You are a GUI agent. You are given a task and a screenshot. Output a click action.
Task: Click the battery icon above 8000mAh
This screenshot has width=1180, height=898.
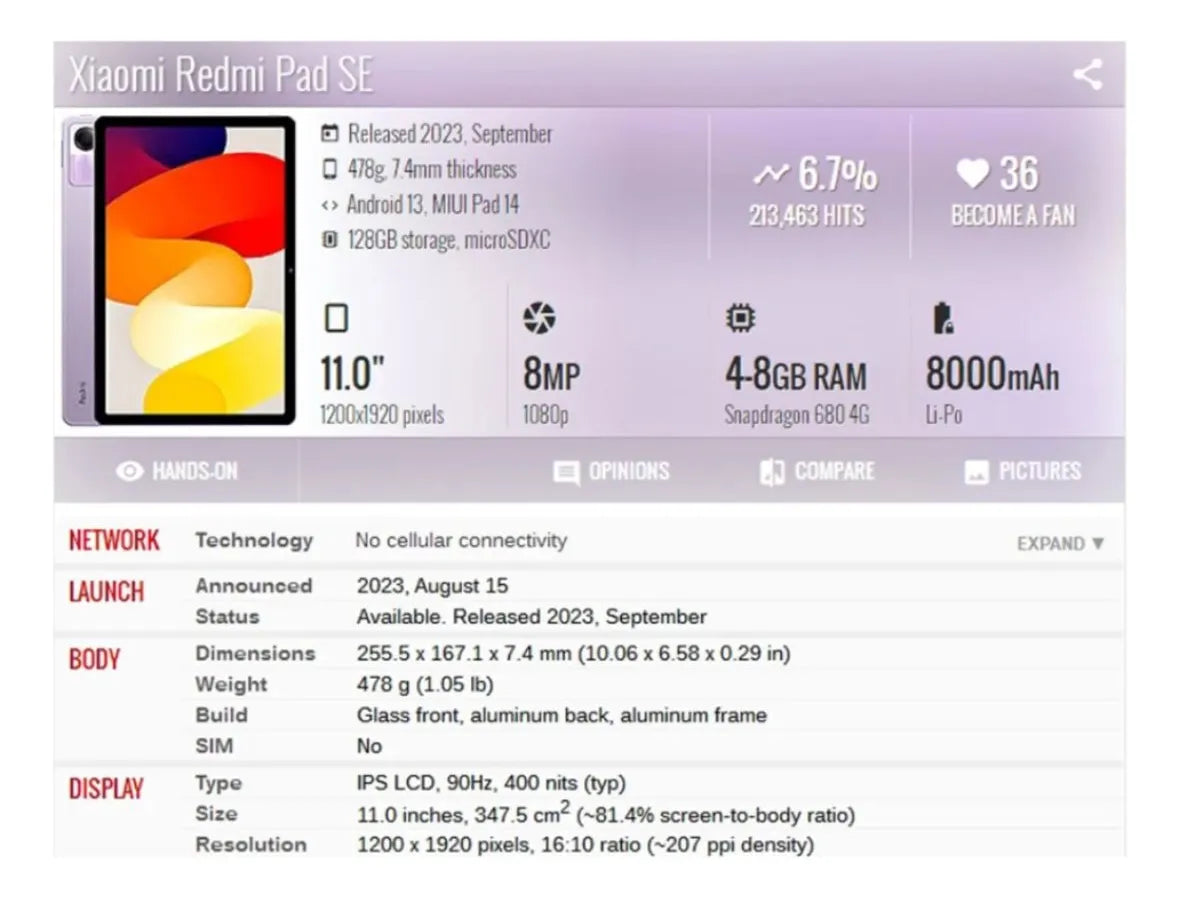pyautogui.click(x=942, y=319)
